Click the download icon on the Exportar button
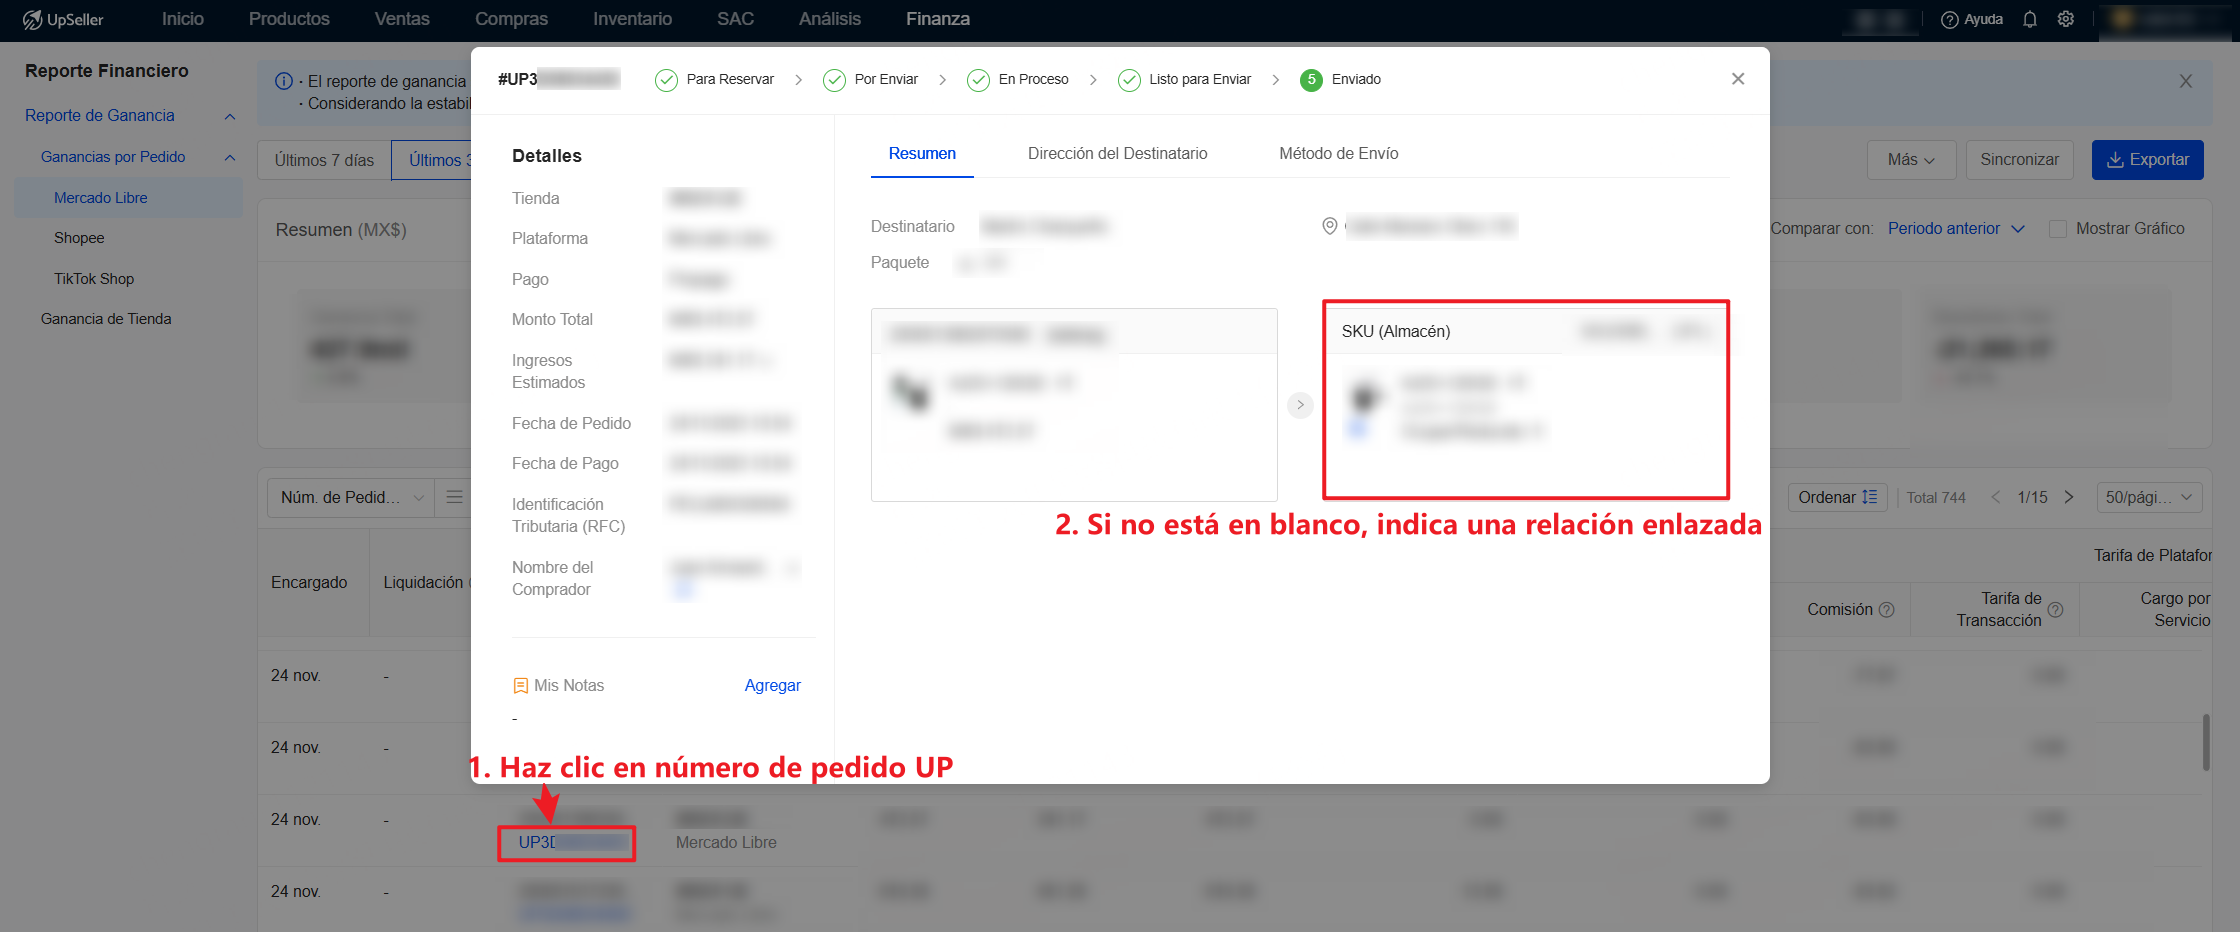The width and height of the screenshot is (2240, 932). (x=2117, y=159)
